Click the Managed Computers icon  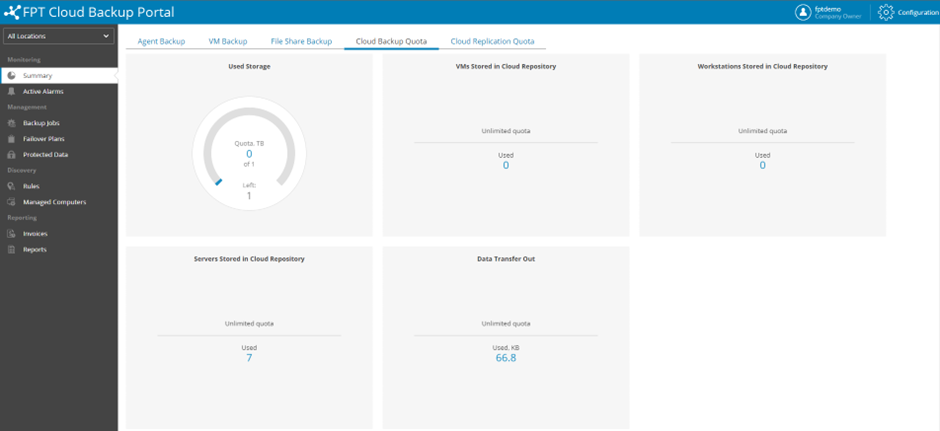point(12,202)
